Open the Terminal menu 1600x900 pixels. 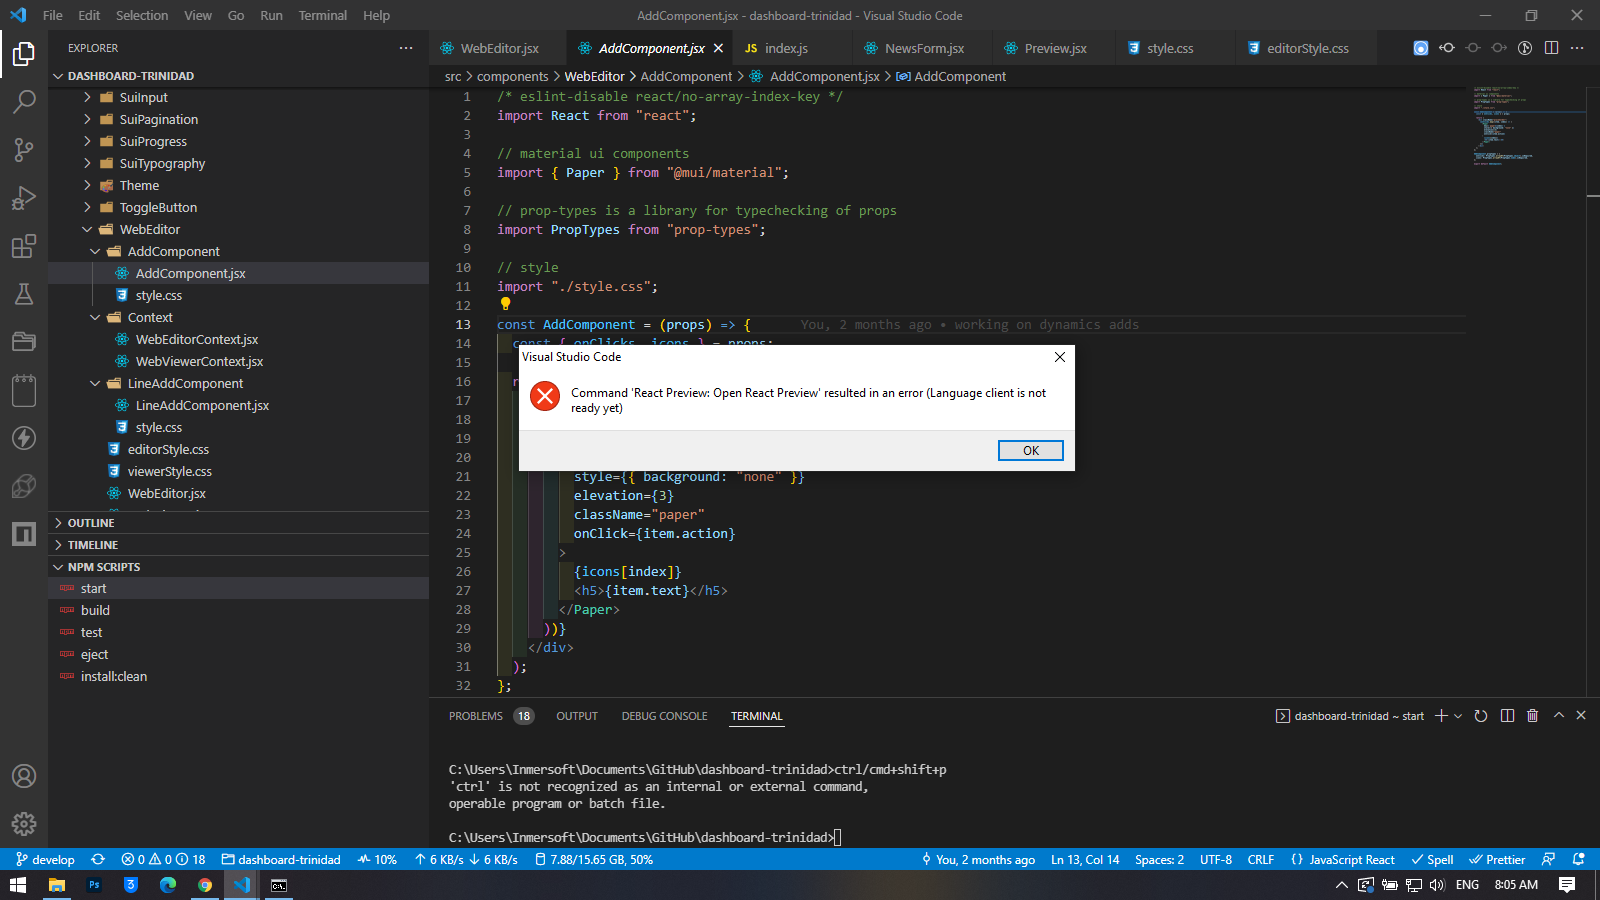click(322, 15)
